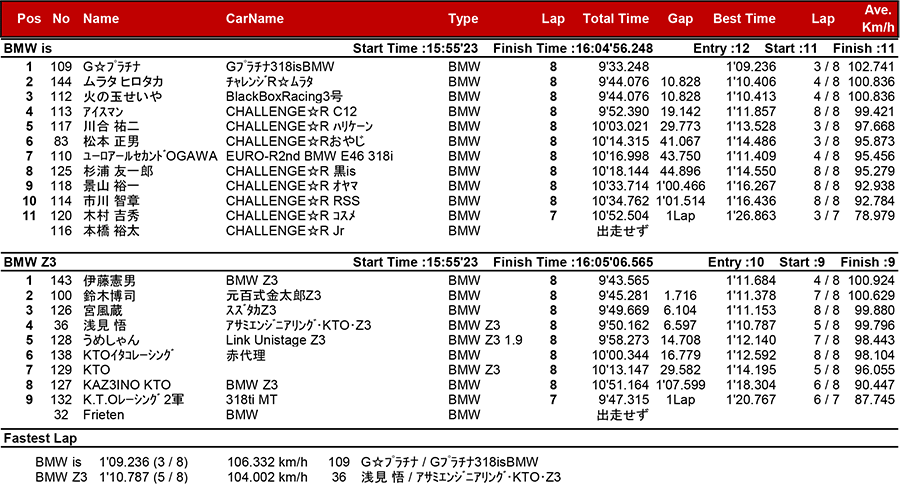This screenshot has height=484, width=900.
Task: Click driver name 川合 祐二
Action: pyautogui.click(x=111, y=126)
